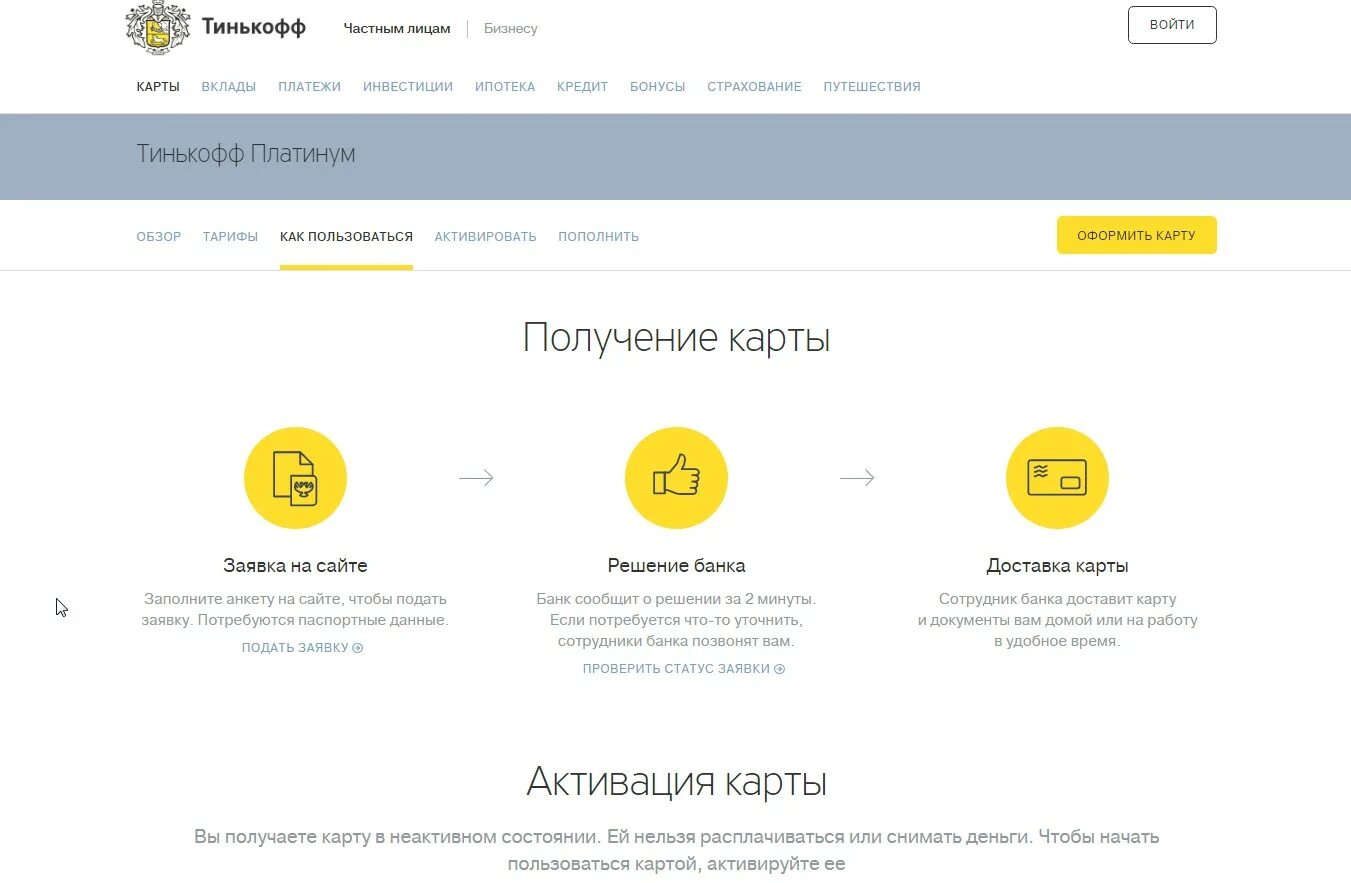Click the Решение банка step title
Image resolution: width=1351 pixels, height=883 pixels.
[676, 566]
